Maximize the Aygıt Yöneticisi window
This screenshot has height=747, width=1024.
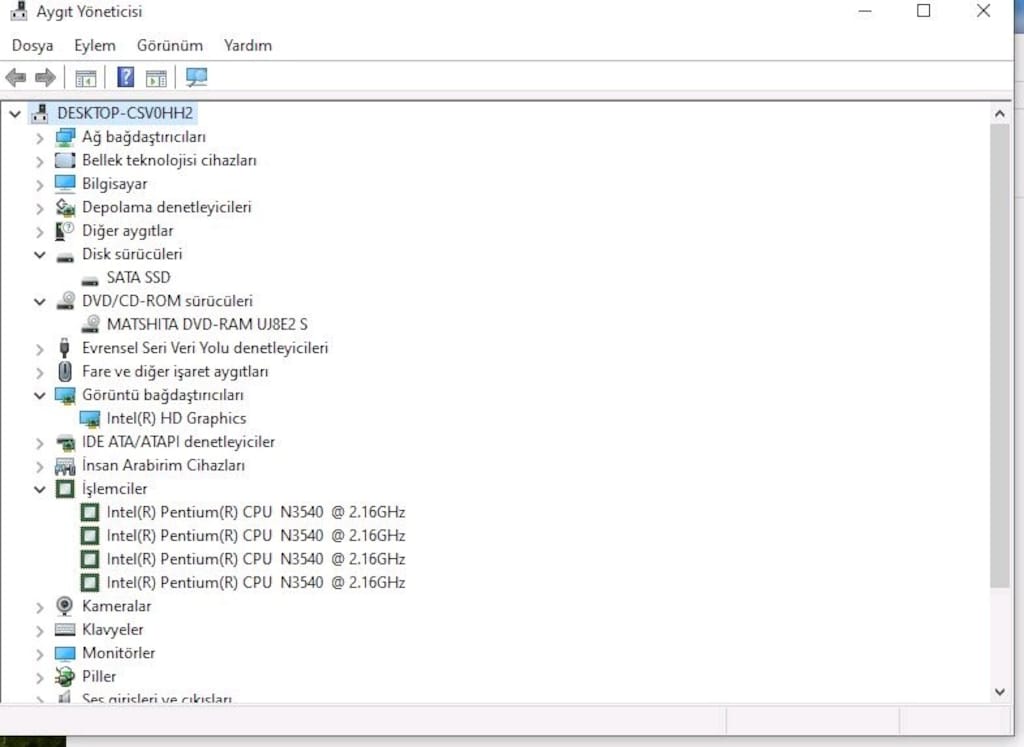click(x=923, y=10)
